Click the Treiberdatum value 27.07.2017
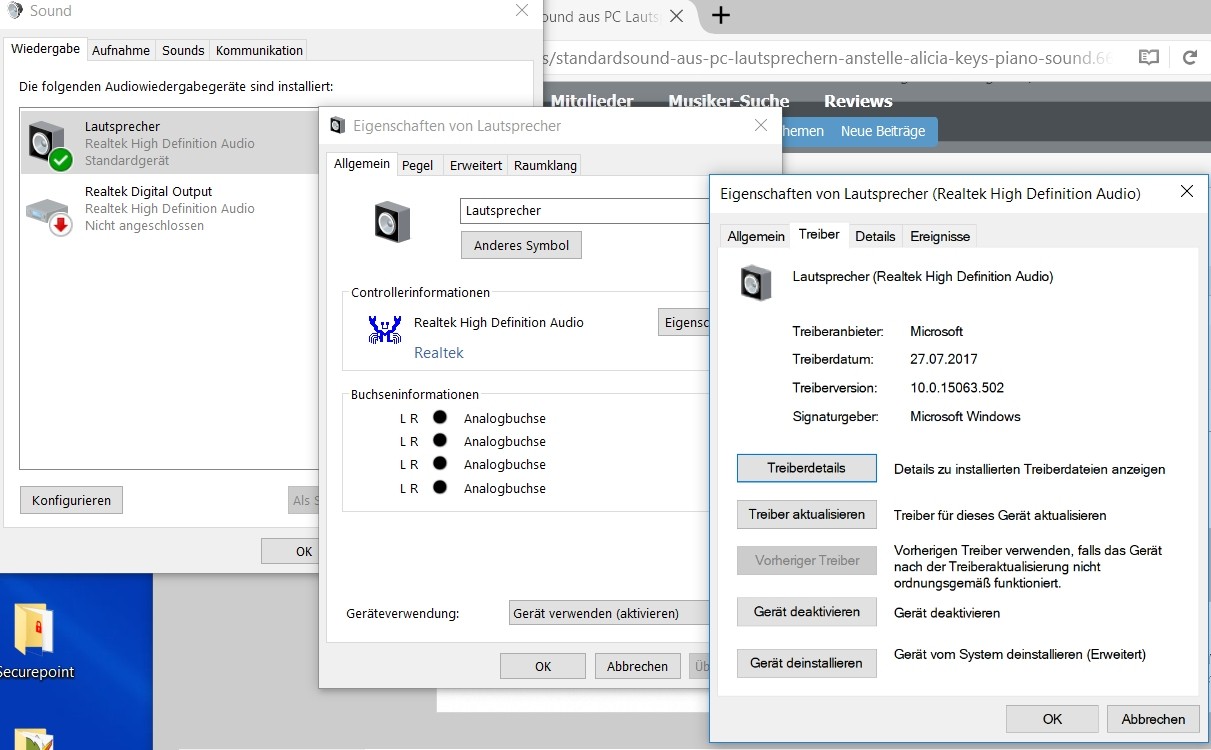The height and width of the screenshot is (750, 1211). tap(944, 359)
